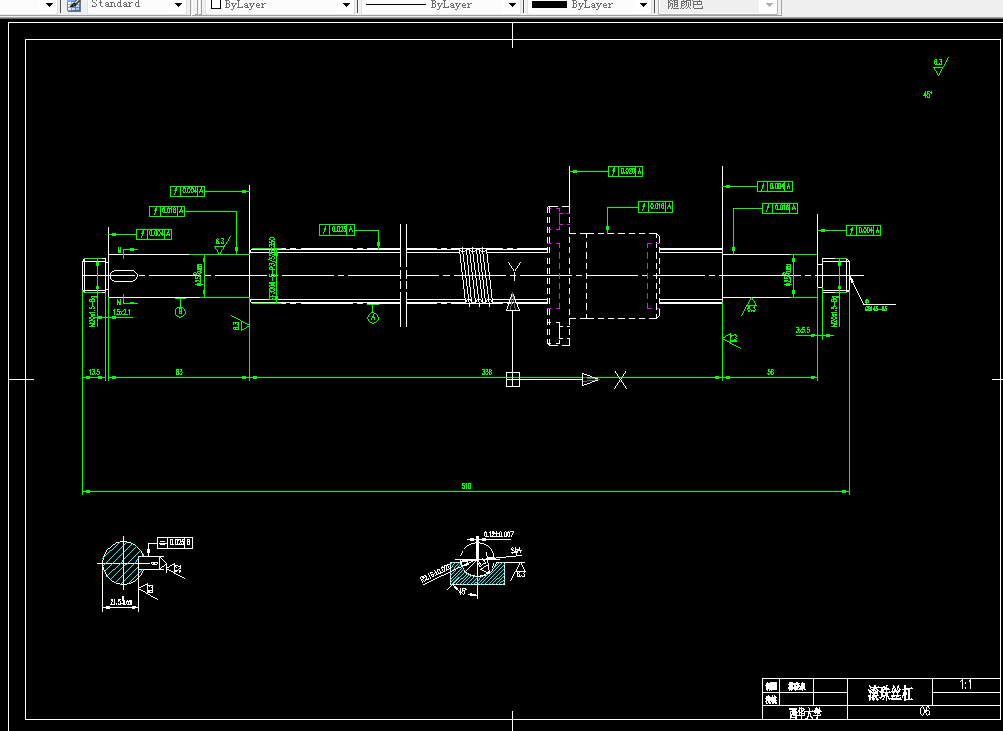Select the 45° text at top right
The height and width of the screenshot is (731, 1003).
pyautogui.click(x=928, y=95)
